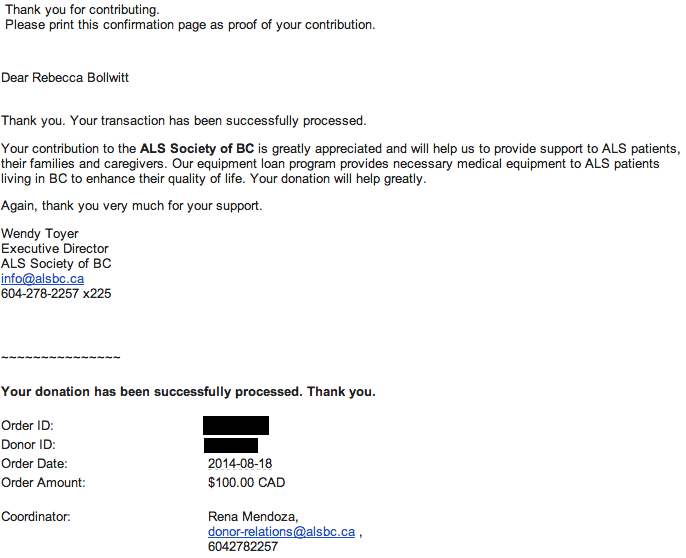This screenshot has width=686, height=558.
Task: Click the redacted Donor ID box
Action: click(x=231, y=445)
